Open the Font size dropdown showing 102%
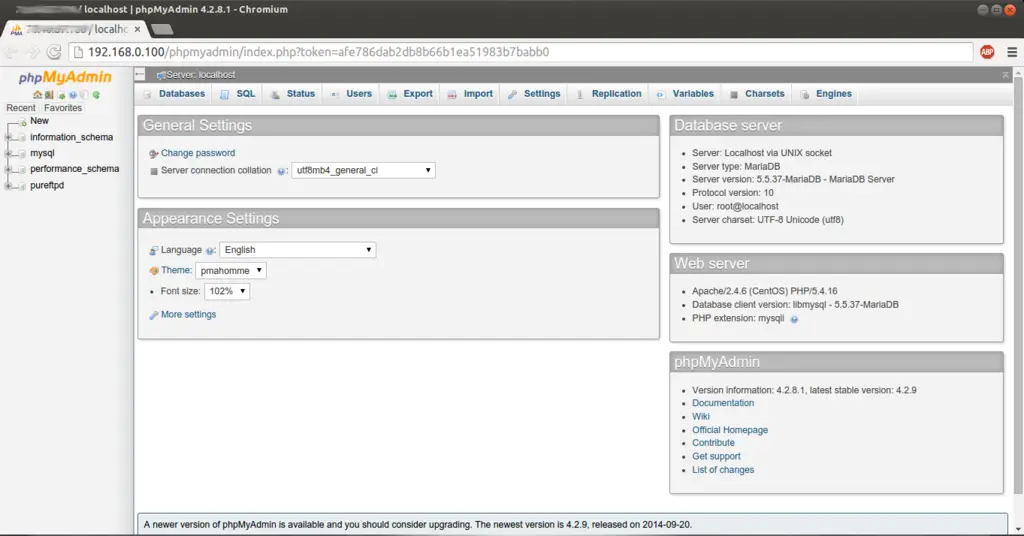This screenshot has width=1024, height=536. [227, 291]
